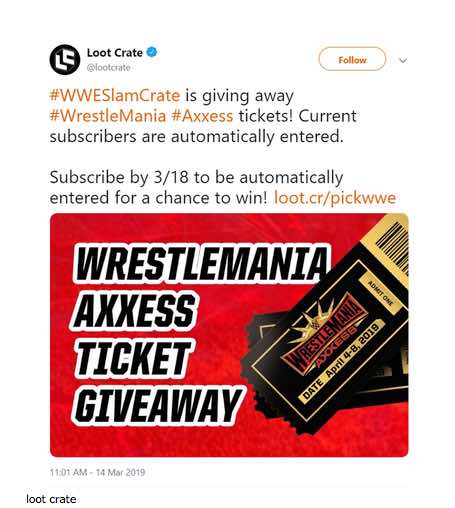Viewport: 455px width, 508px height.
Task: Open the Loot Crate profile avatar
Action: point(65,59)
